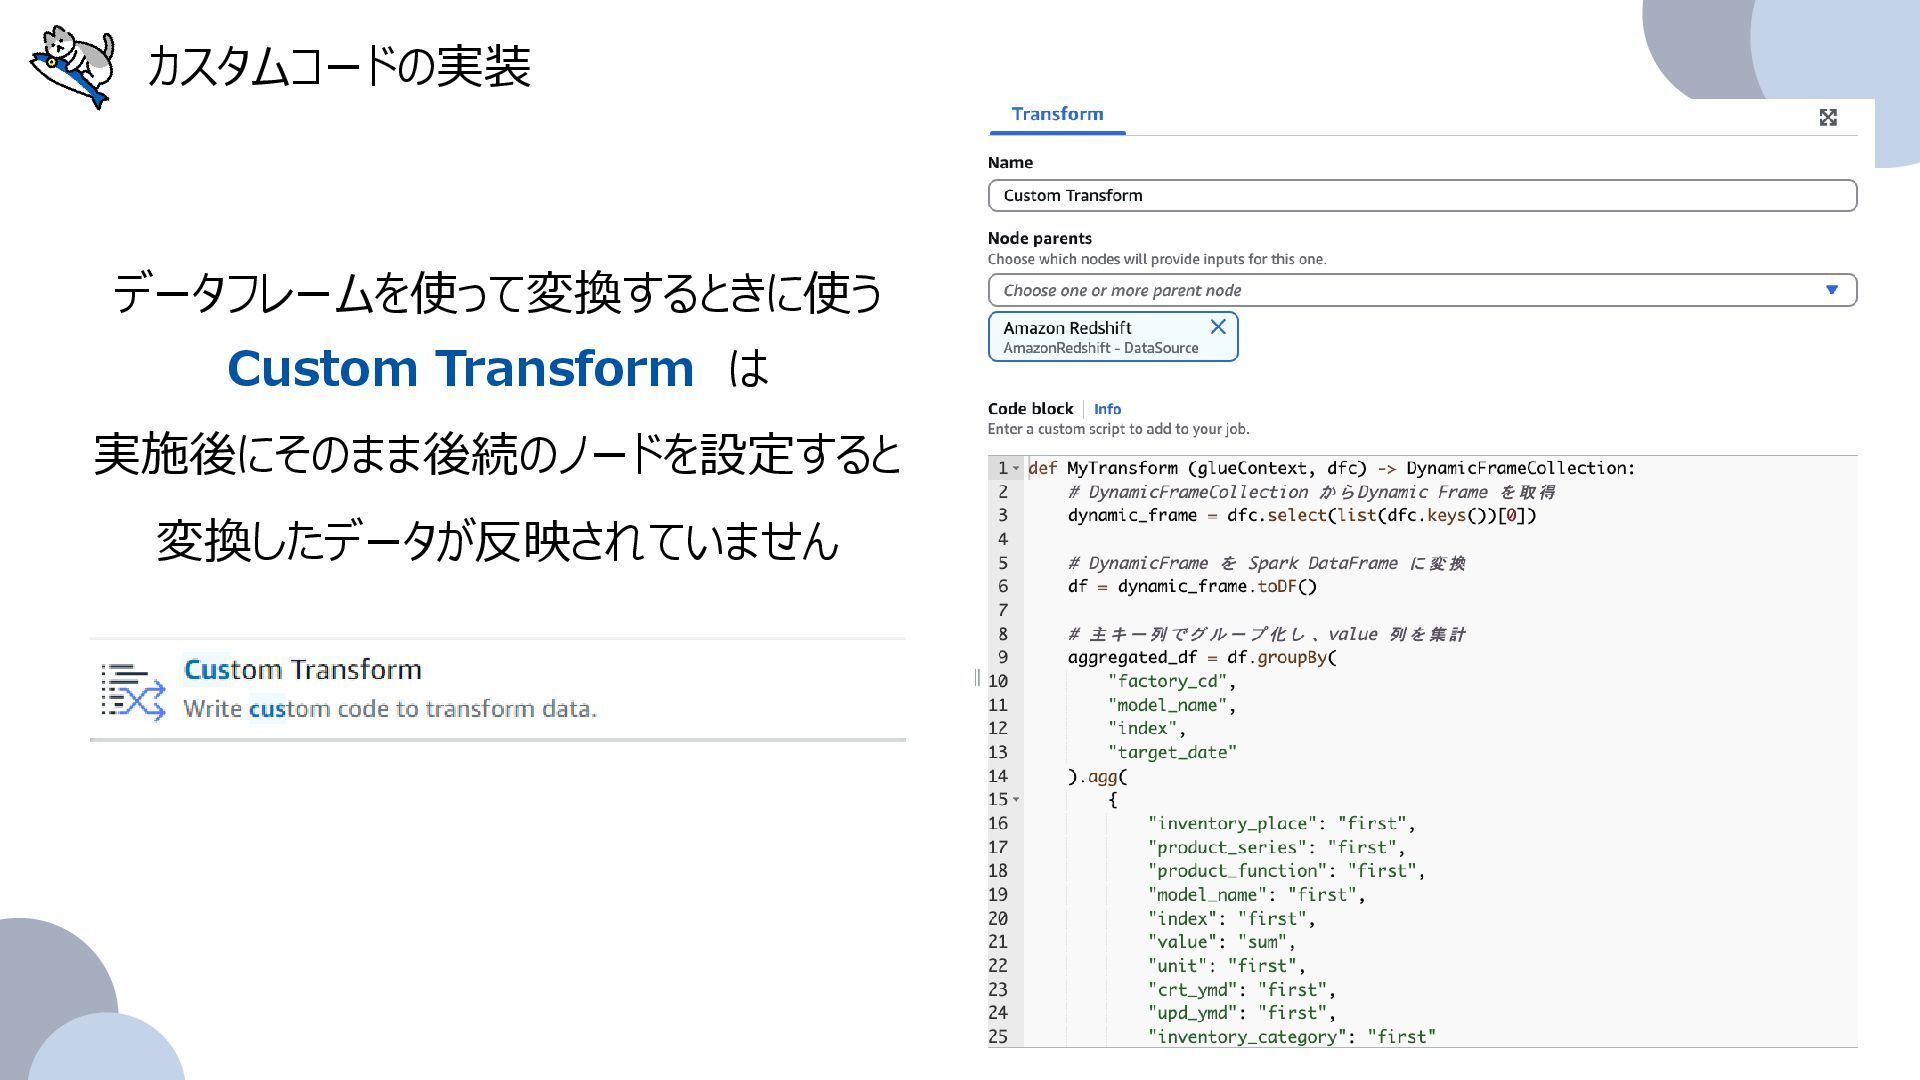Viewport: 1920px width, 1080px height.
Task: Click the Custom Transform menu entry title
Action: tap(302, 669)
